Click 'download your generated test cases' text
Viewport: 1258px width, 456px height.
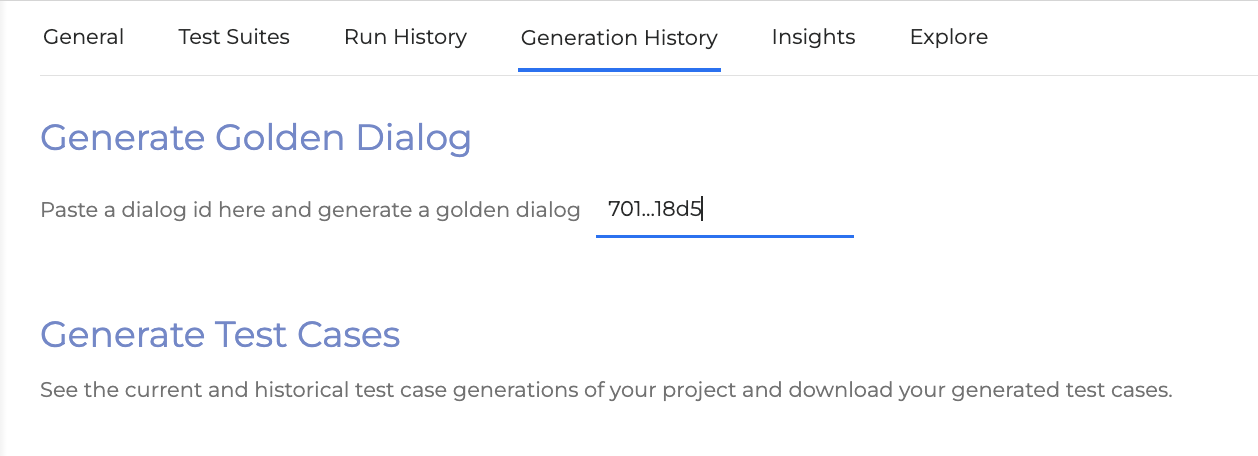979,390
